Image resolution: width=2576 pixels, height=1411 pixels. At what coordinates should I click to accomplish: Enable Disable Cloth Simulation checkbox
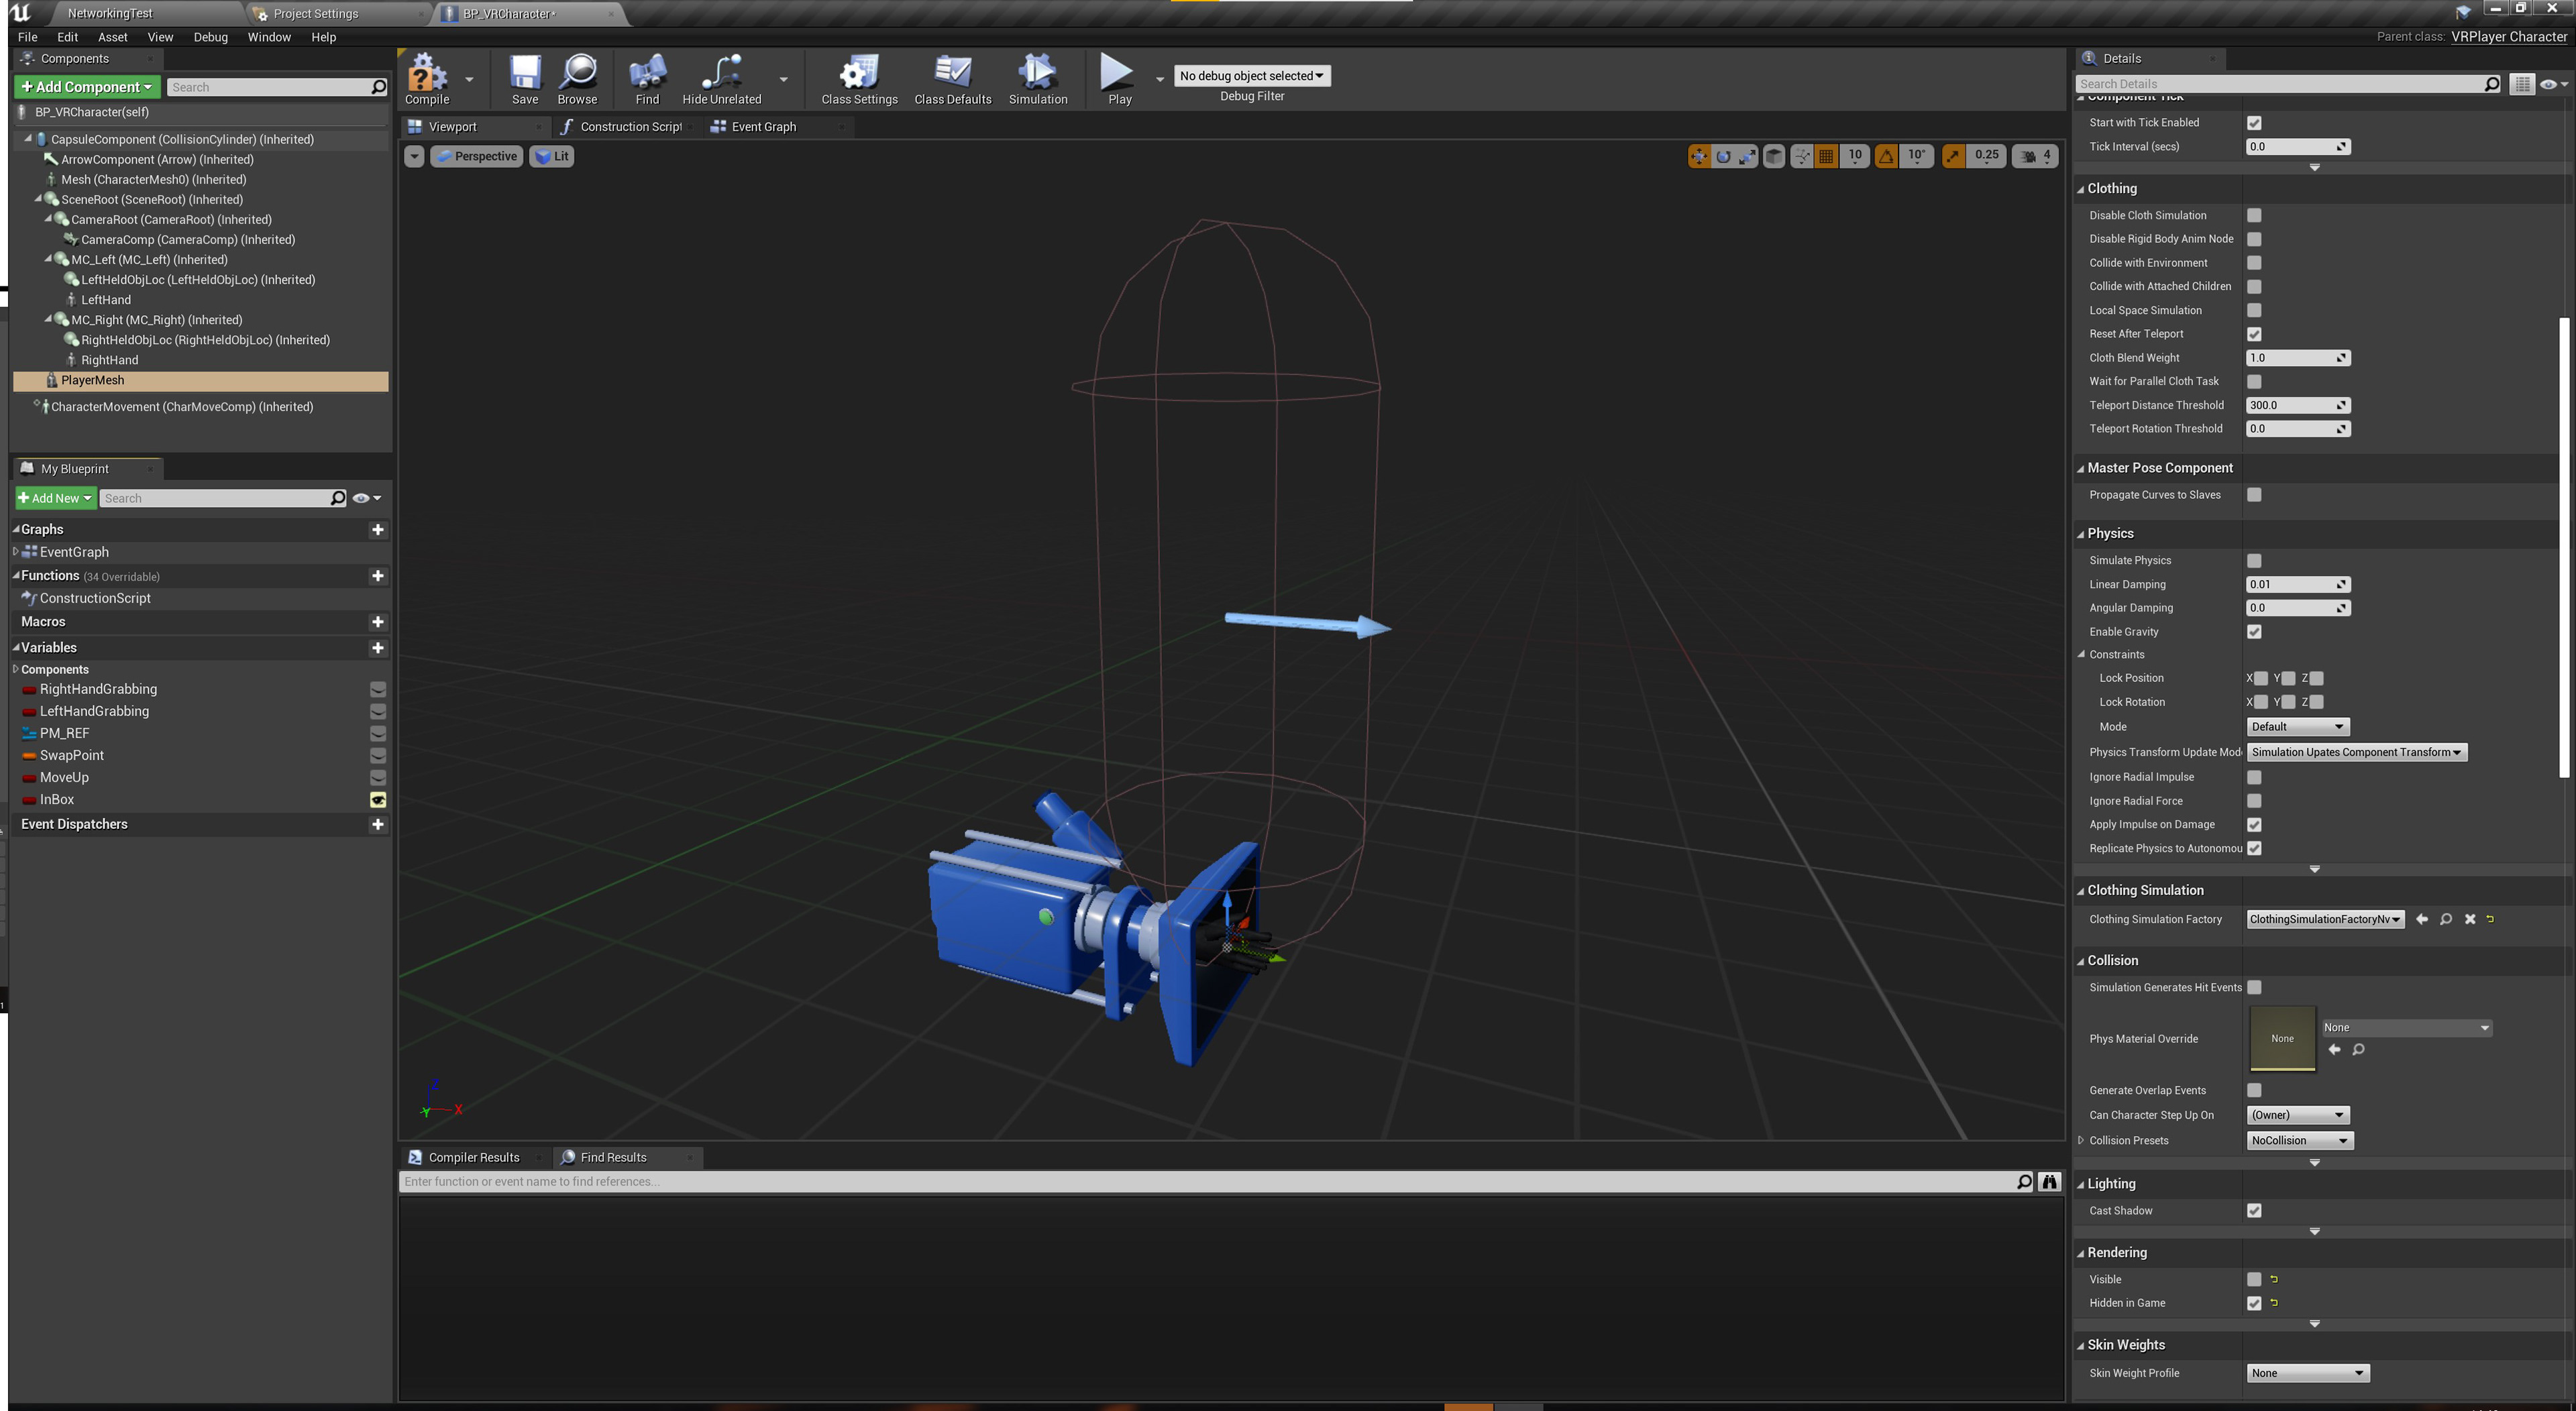point(2254,215)
